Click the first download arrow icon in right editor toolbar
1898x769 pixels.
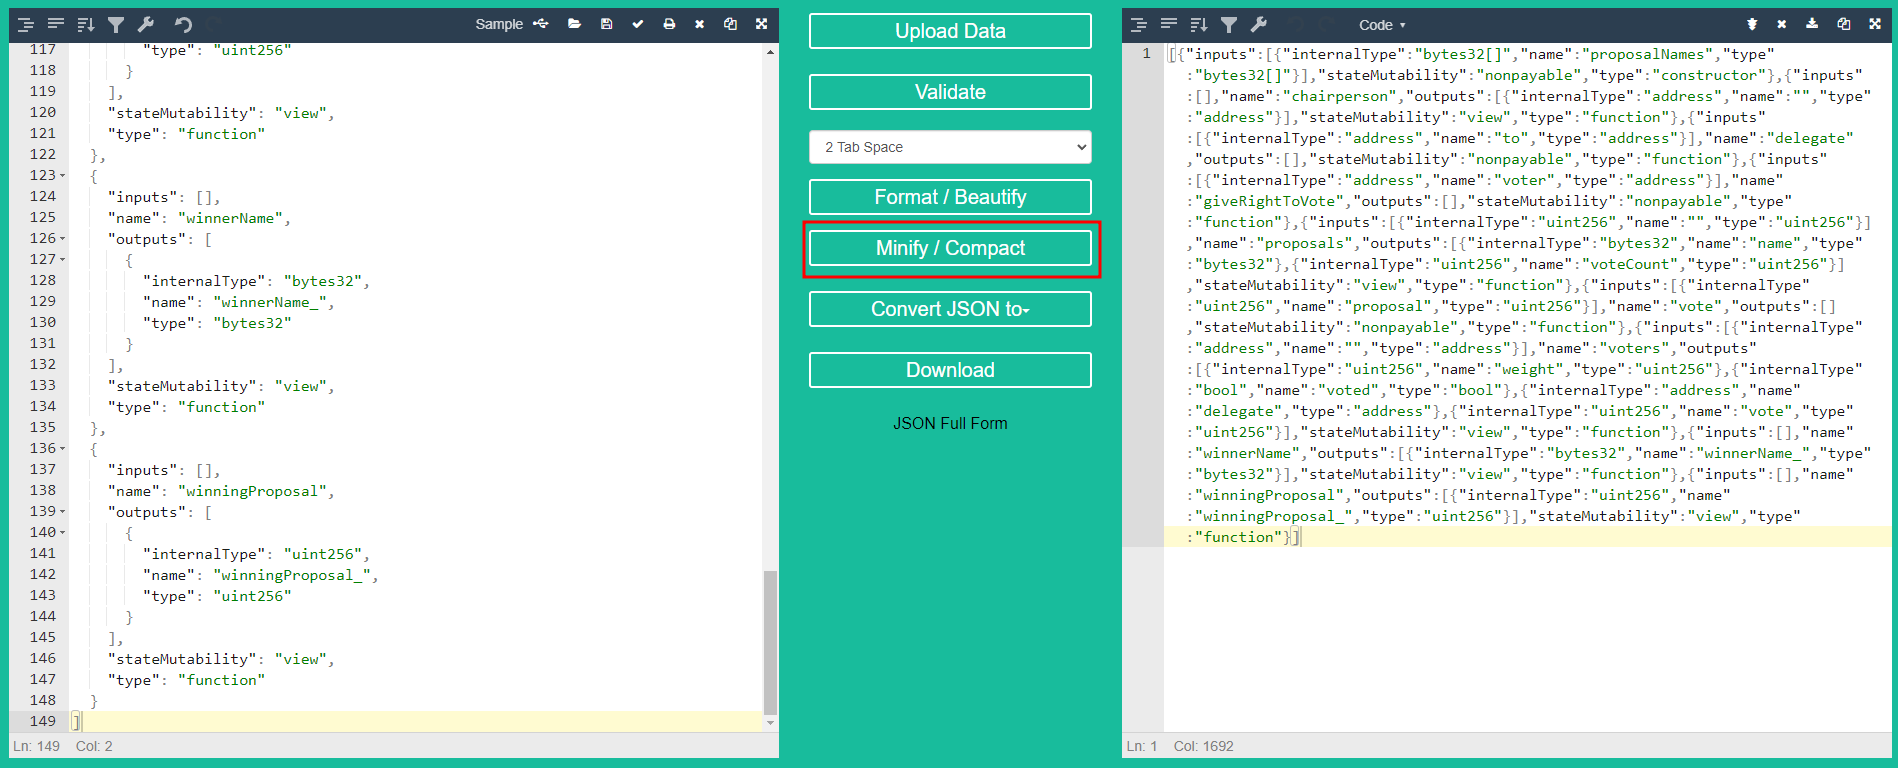point(1752,24)
